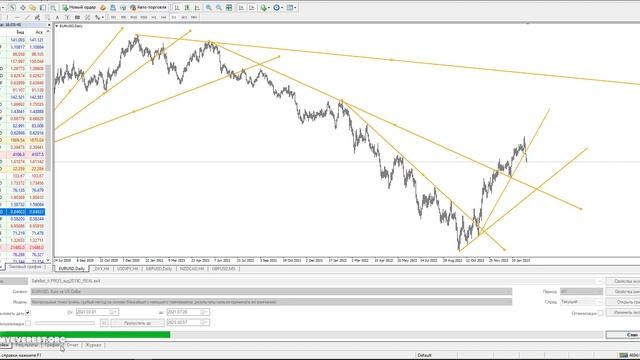Screen dimensions: 640x360
Task: Click the Открыть график button
Action: click(x=623, y=302)
